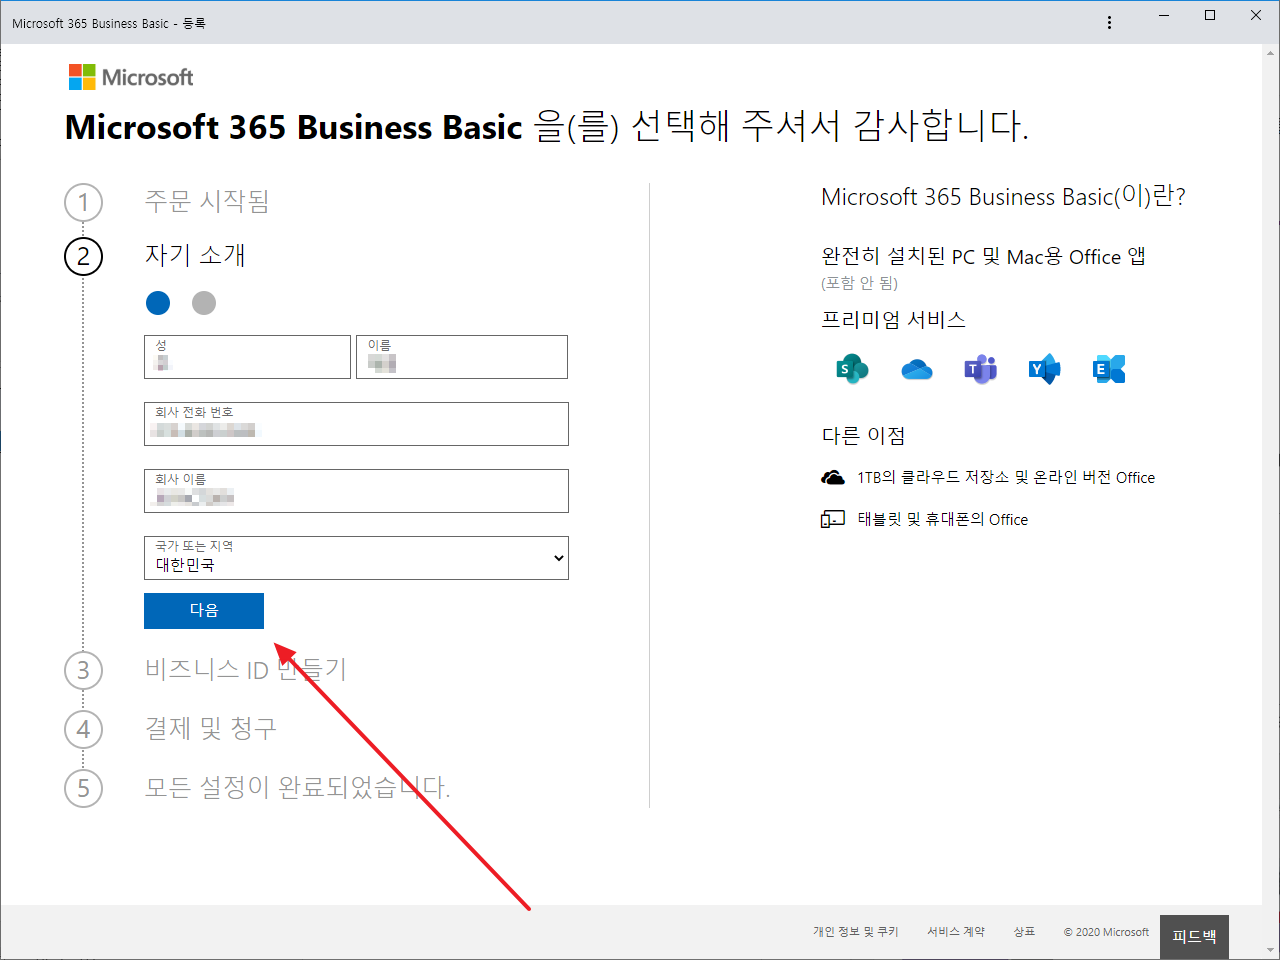This screenshot has width=1280, height=960.
Task: Click the Exchange service icon
Action: click(x=1109, y=369)
